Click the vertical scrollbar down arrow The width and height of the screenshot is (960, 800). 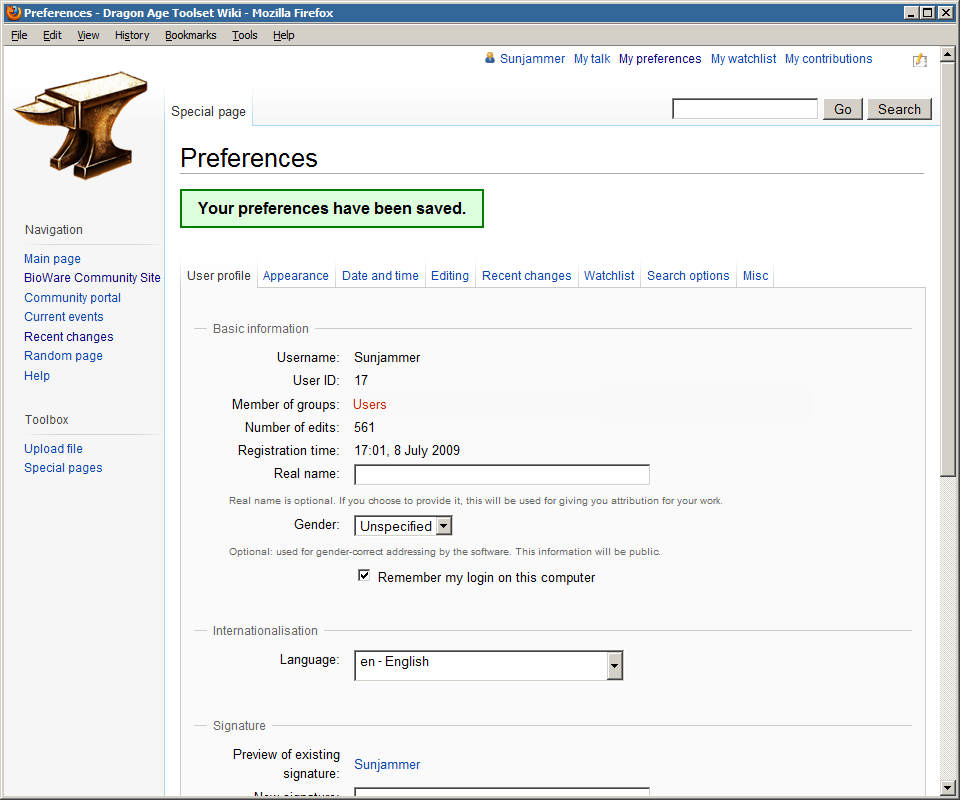tap(948, 788)
